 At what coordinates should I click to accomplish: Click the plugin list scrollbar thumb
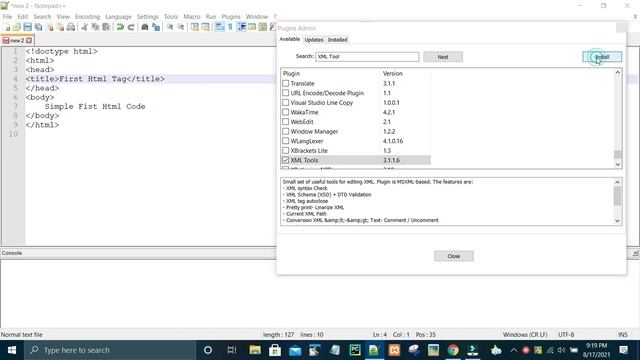coord(618,154)
